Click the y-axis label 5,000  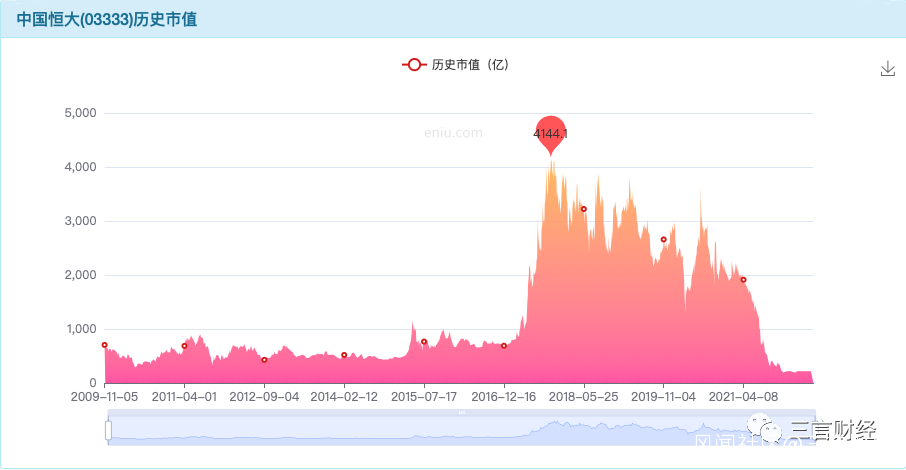pos(80,113)
